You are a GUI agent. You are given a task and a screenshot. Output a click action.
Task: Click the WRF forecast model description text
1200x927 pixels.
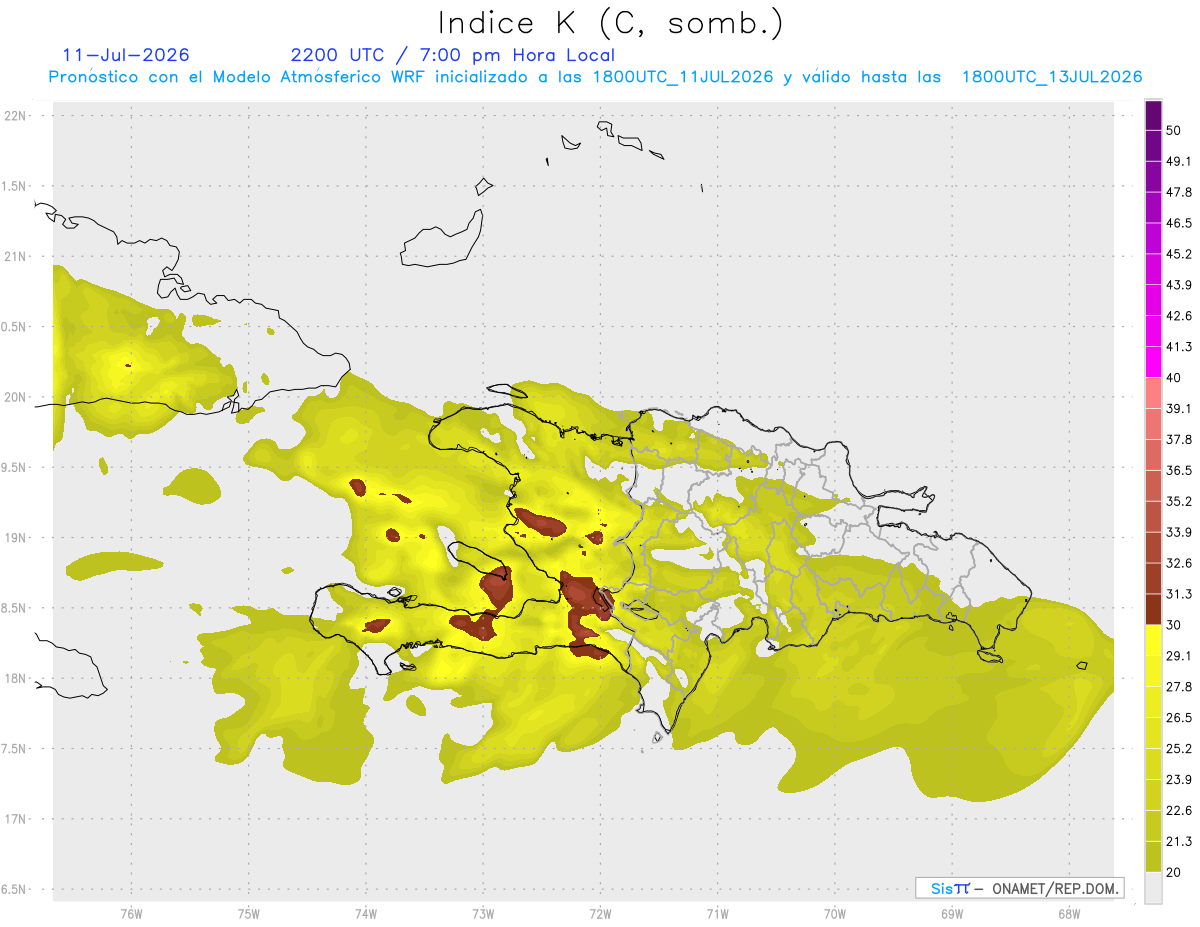click(x=596, y=77)
